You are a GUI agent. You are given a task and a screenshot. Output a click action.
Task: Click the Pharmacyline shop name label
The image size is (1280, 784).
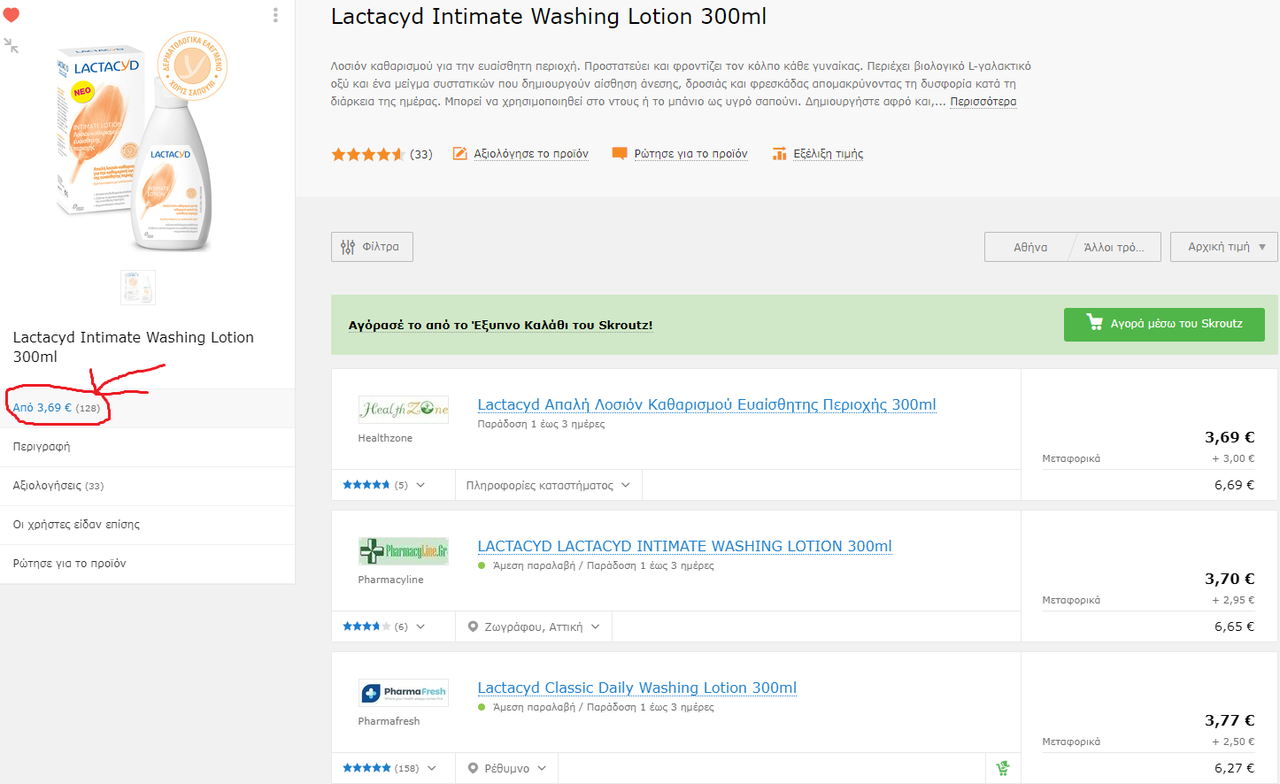[391, 580]
